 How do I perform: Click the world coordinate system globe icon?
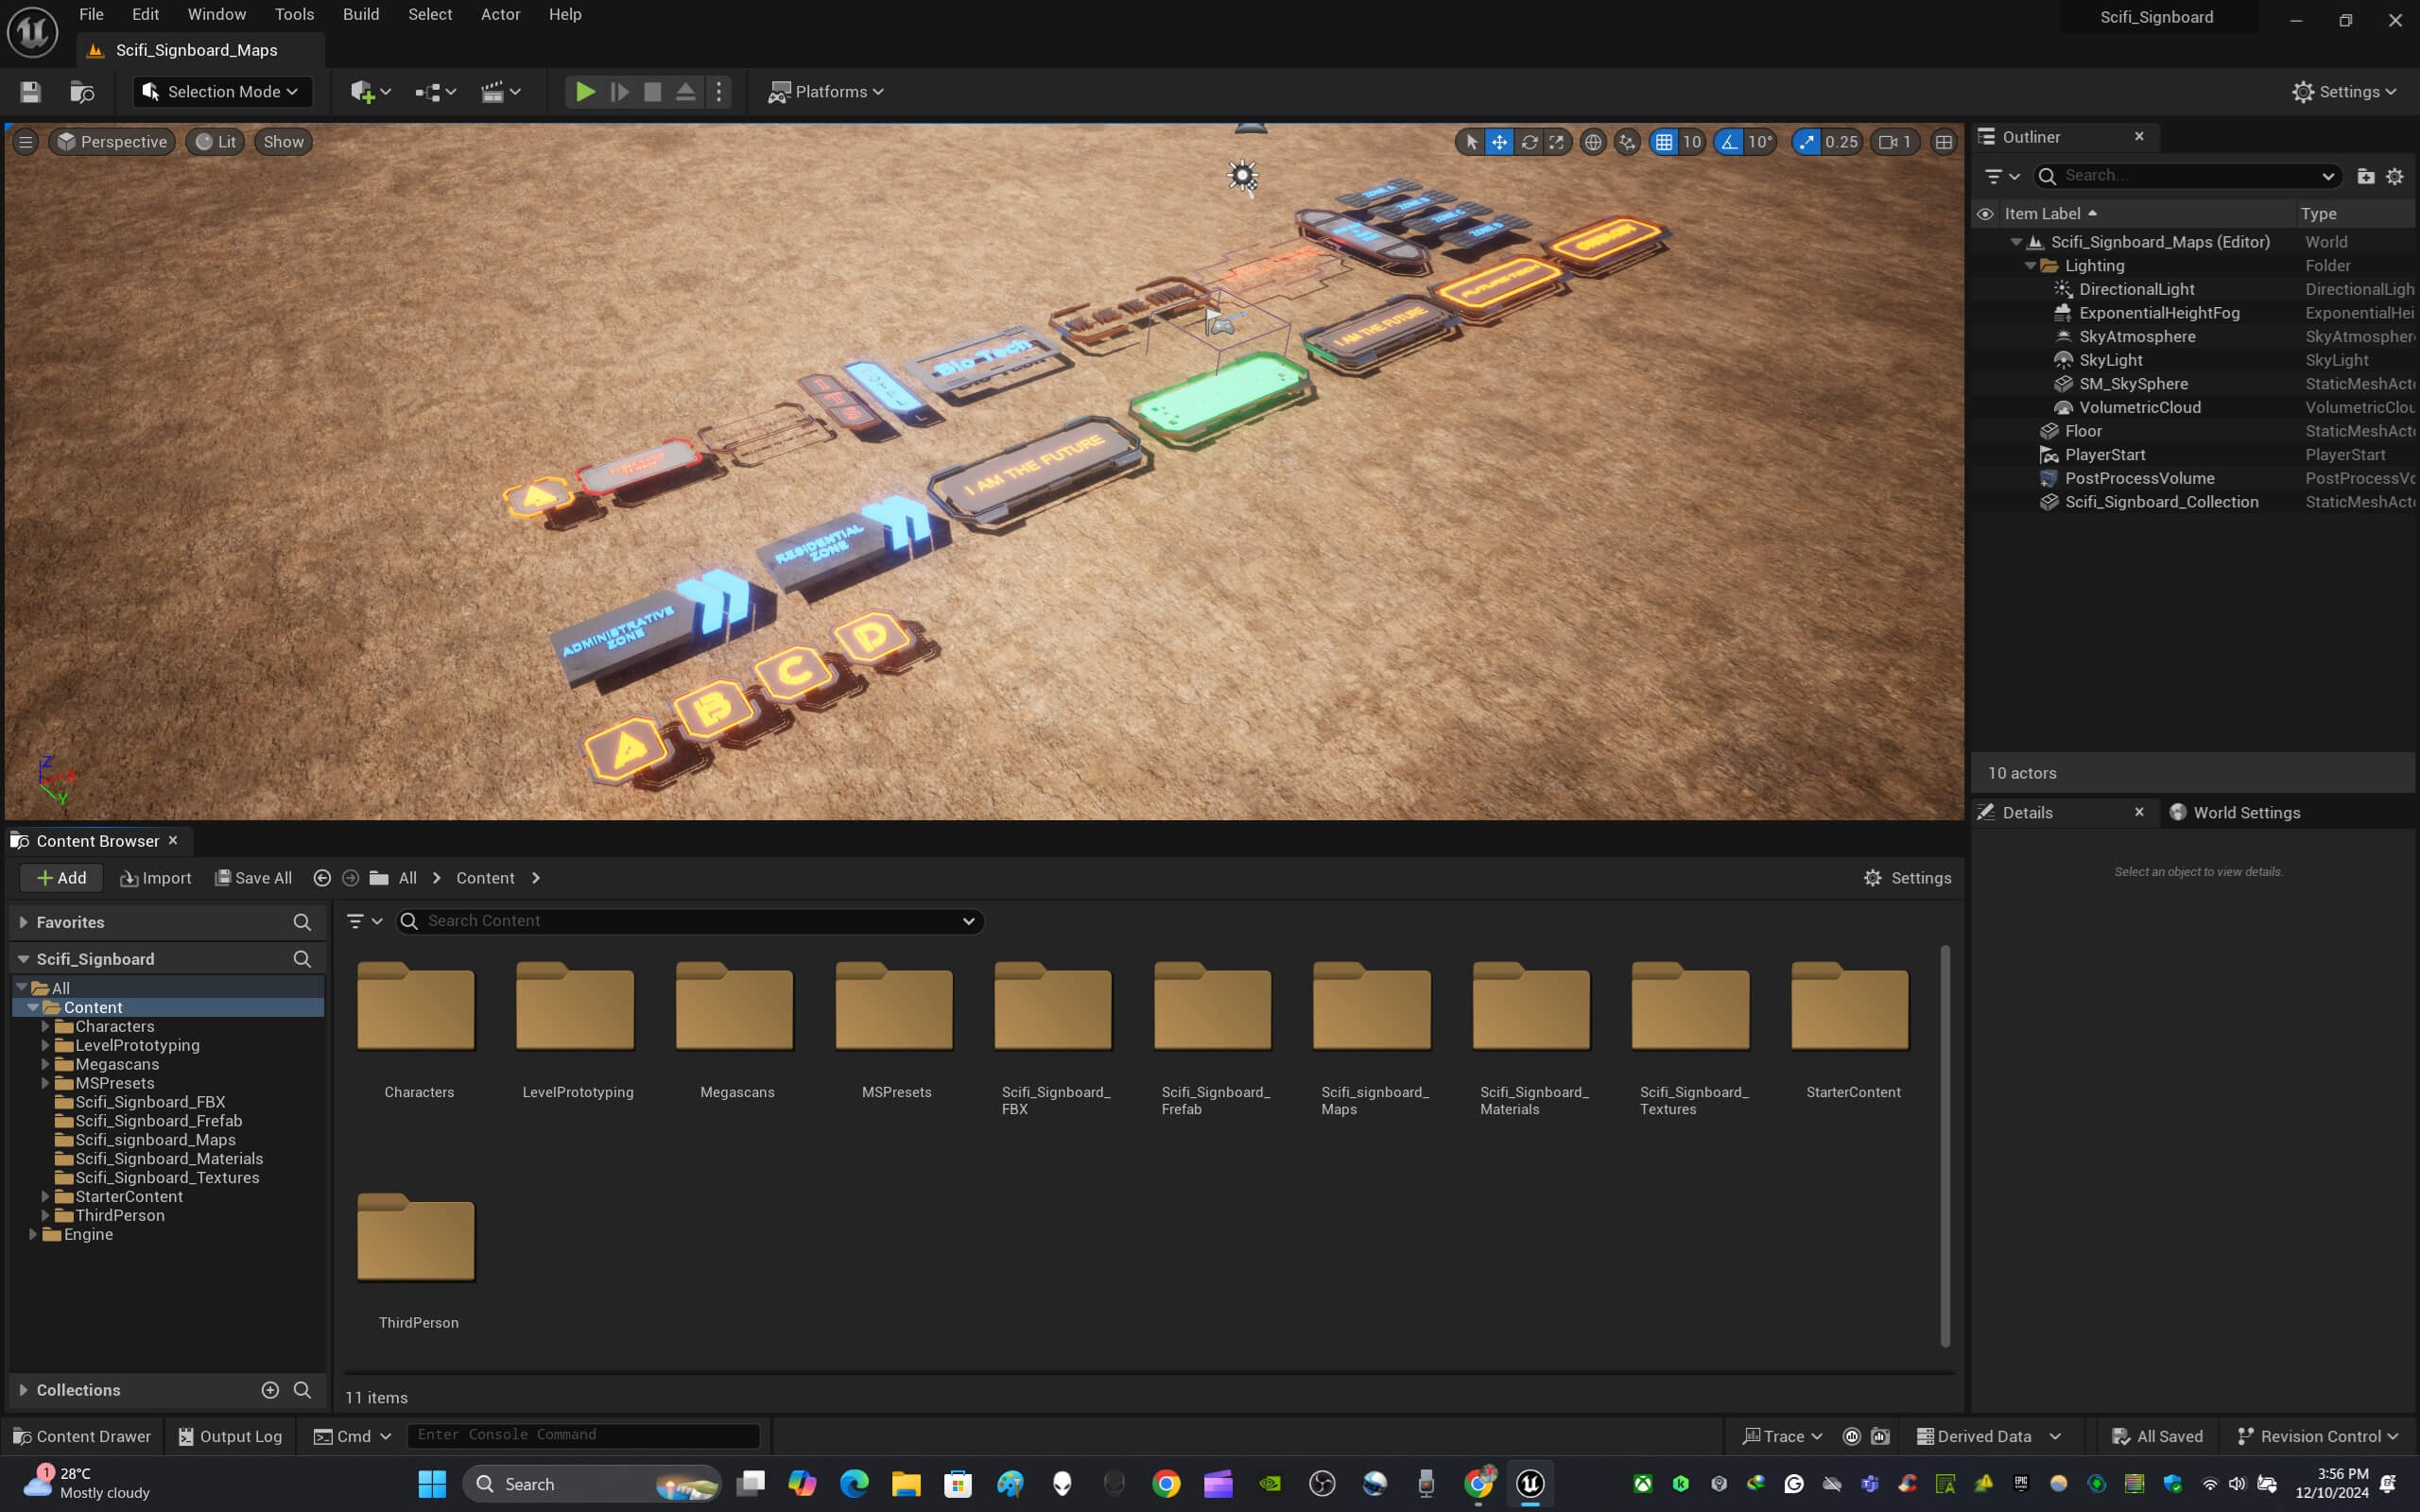coord(1593,142)
